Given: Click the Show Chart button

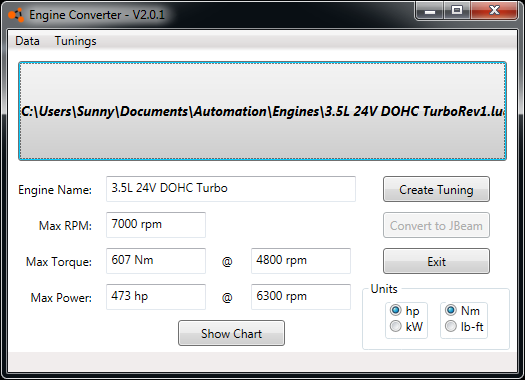Looking at the screenshot, I should [231, 333].
